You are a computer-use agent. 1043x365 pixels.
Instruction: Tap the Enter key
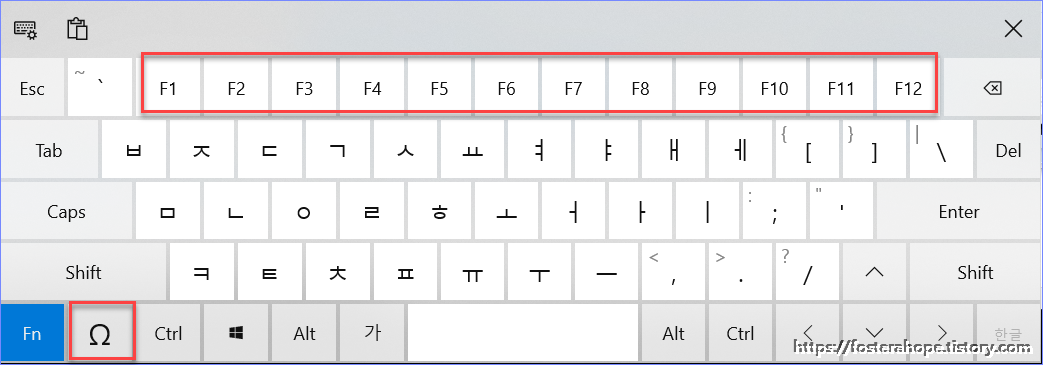tap(959, 211)
